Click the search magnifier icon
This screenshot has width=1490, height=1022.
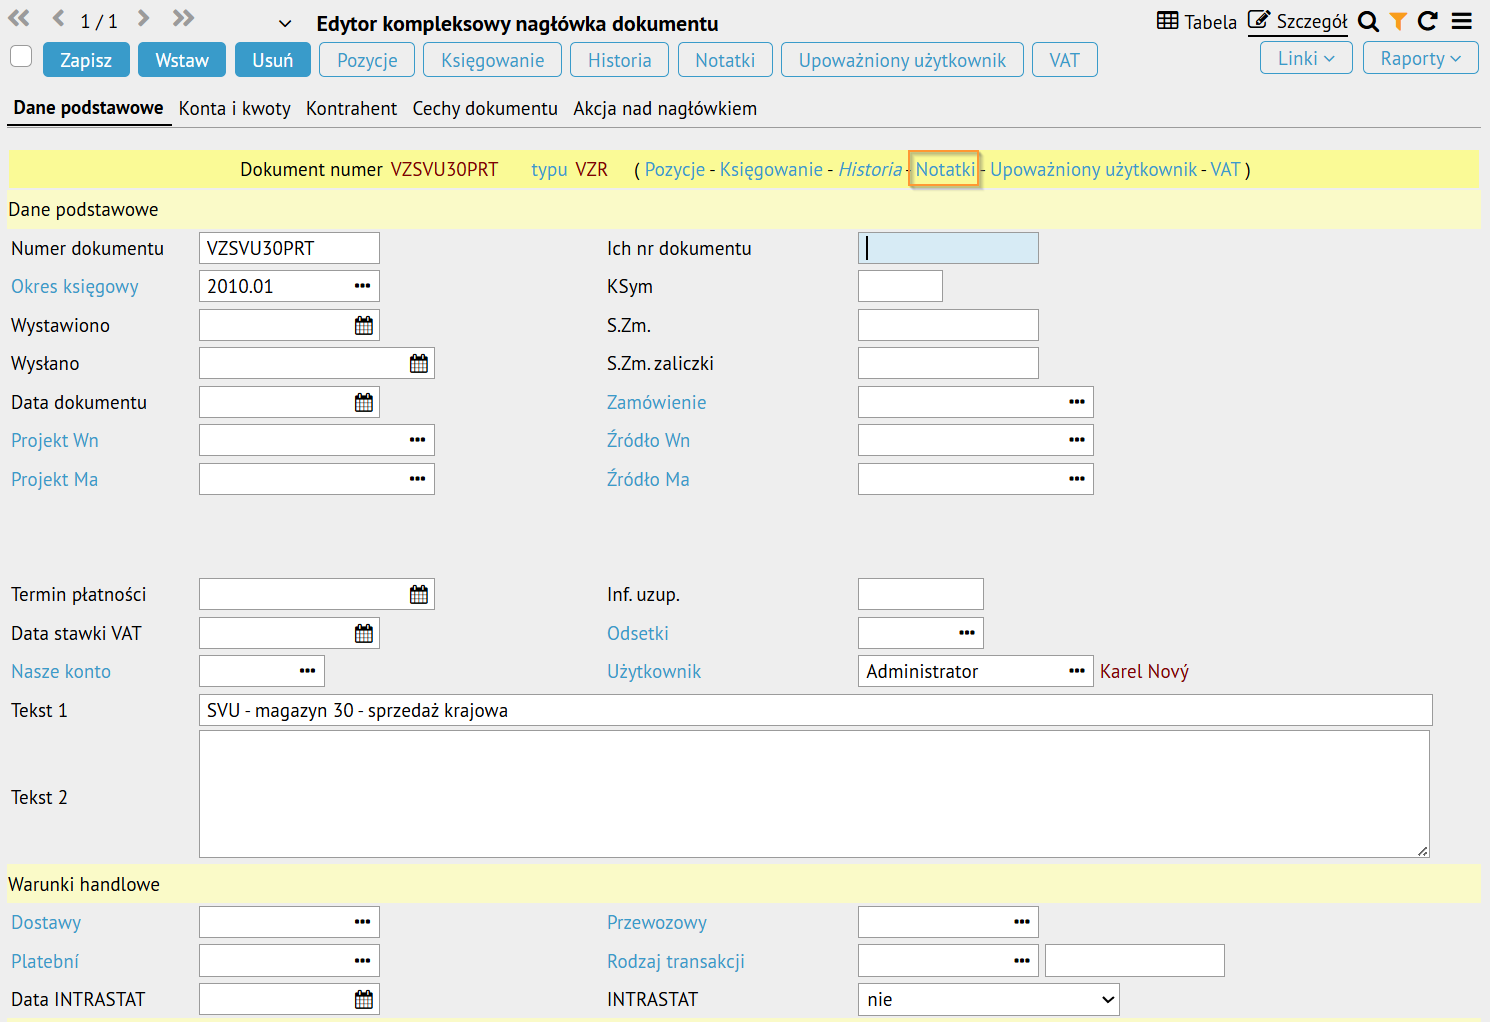(1368, 21)
